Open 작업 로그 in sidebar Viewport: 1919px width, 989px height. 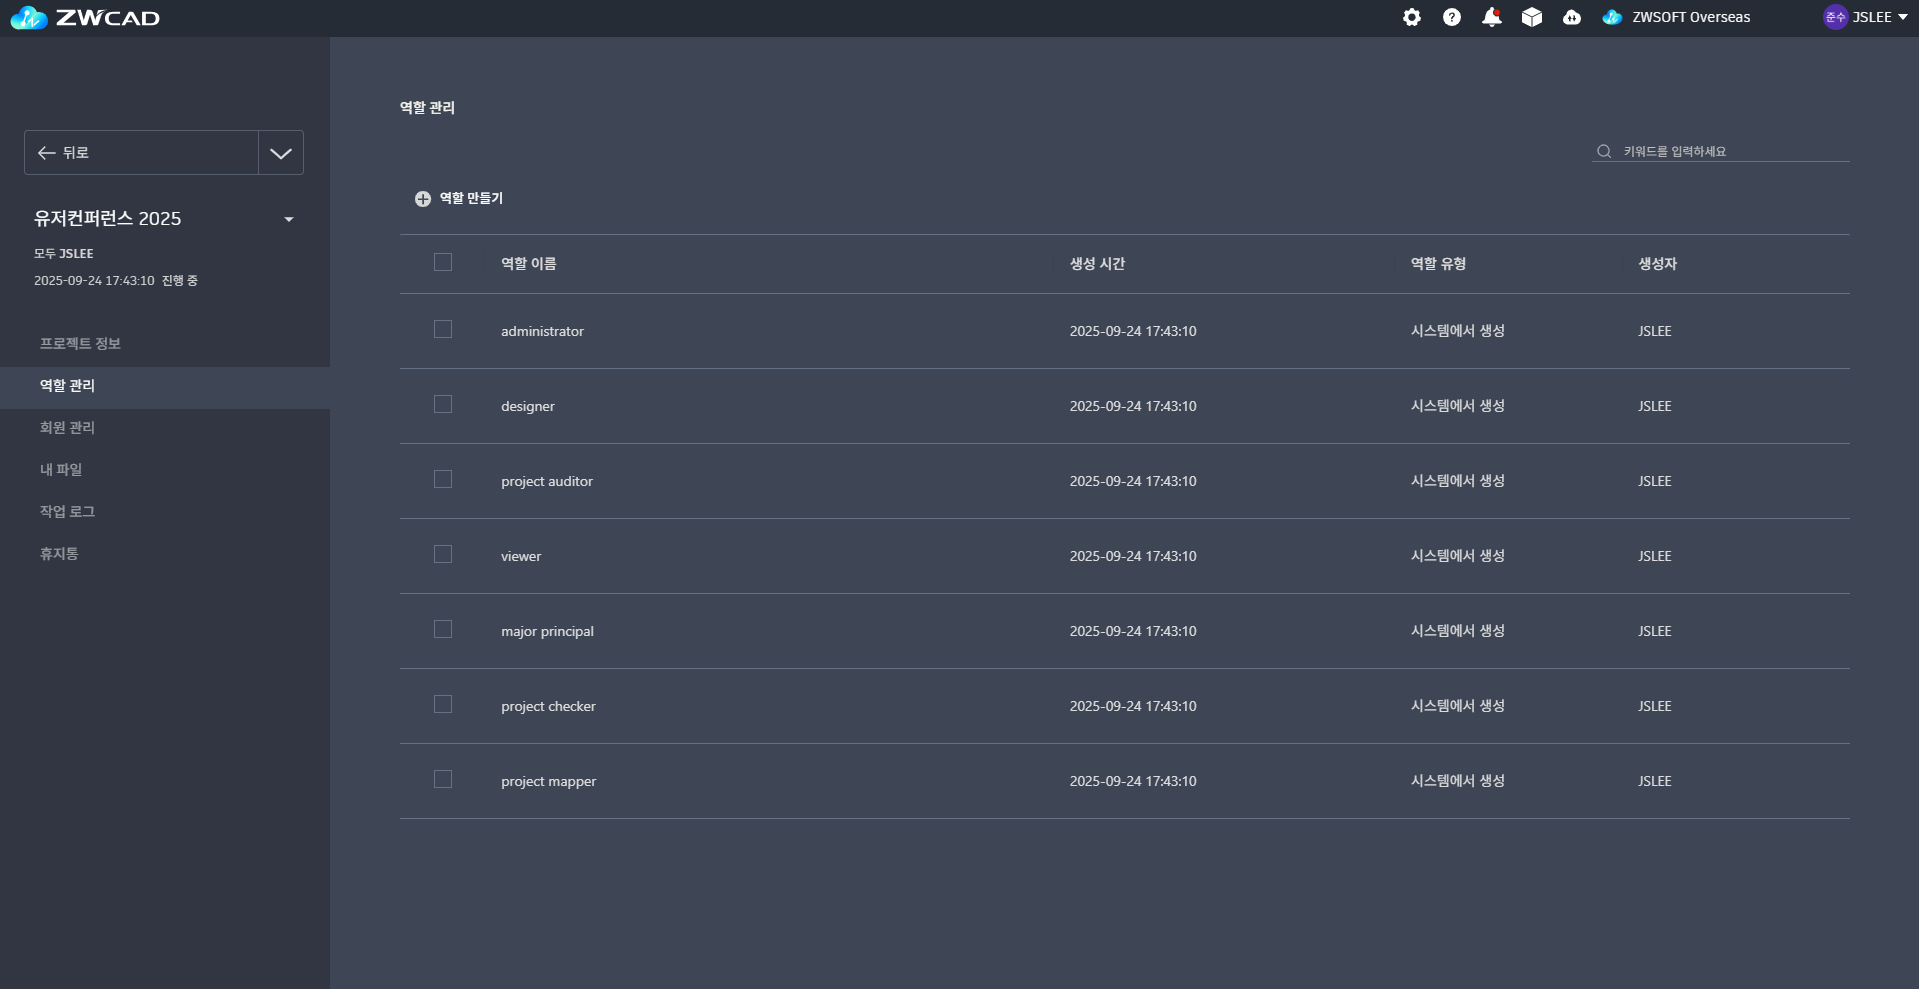pos(165,511)
